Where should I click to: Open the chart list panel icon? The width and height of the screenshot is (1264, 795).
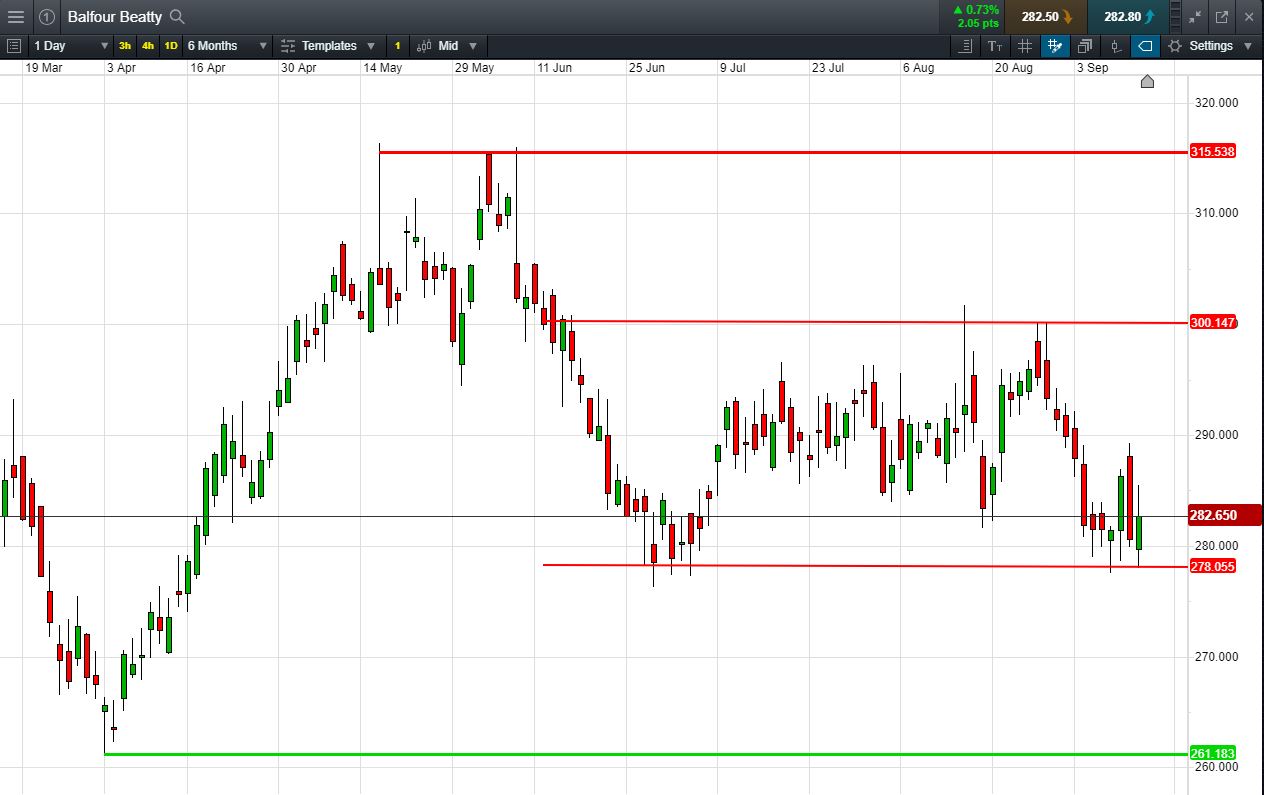[x=13, y=46]
